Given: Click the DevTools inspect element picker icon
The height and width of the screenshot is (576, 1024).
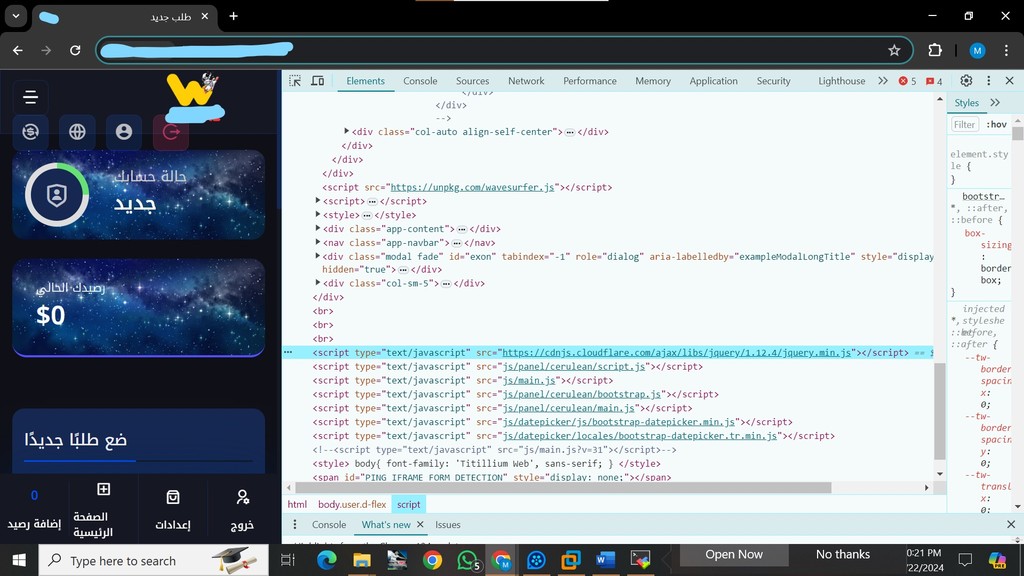Looking at the screenshot, I should (295, 81).
